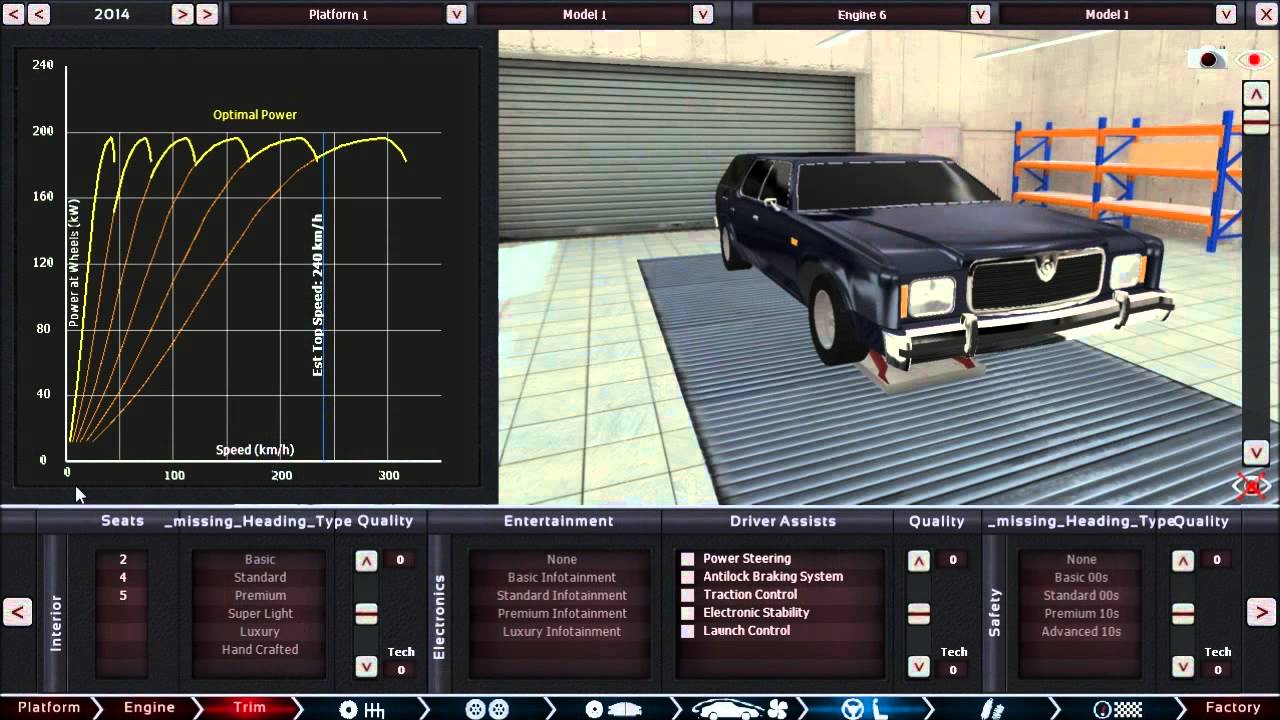Jump forward years with the outermost right year arrow

[207, 14]
